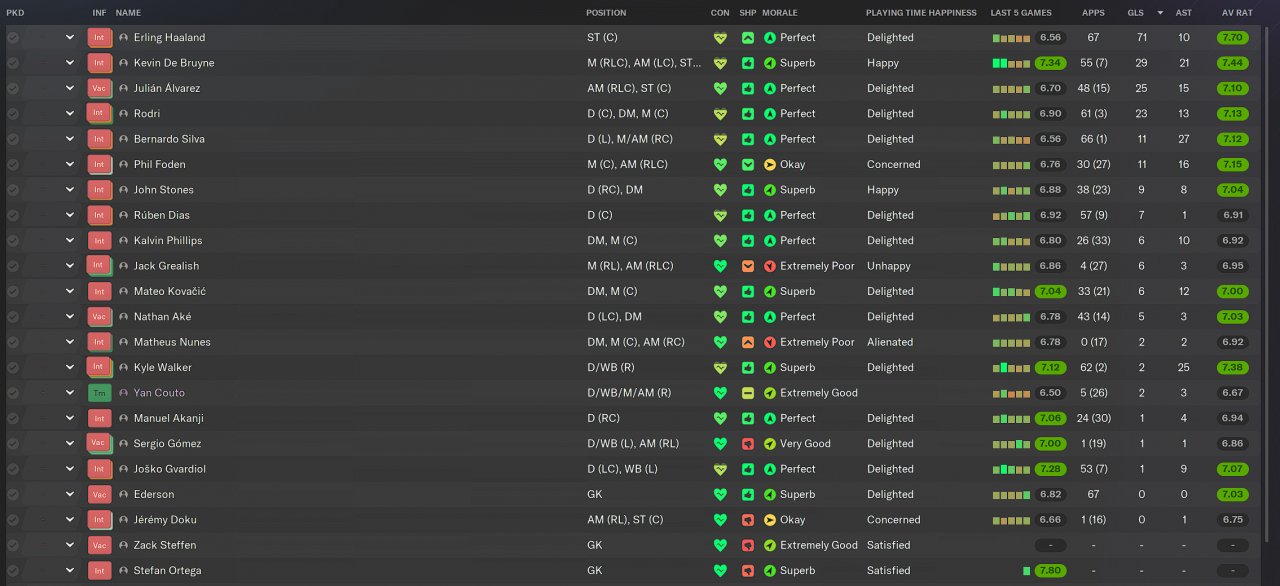Click Zack Steffen's red sharpness icon

click(x=748, y=545)
